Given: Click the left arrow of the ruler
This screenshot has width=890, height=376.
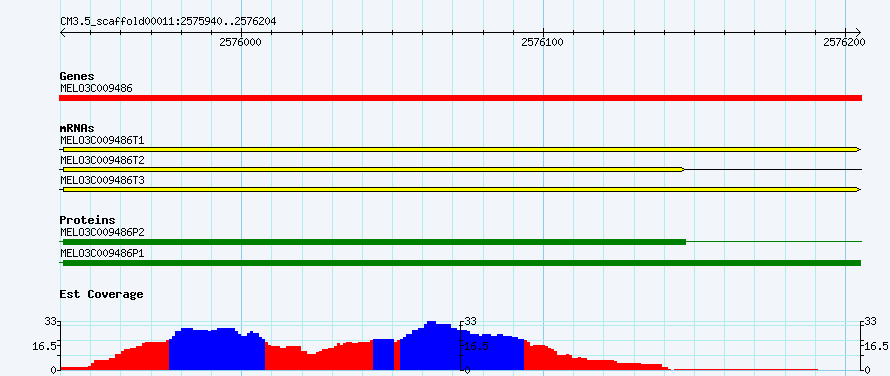Looking at the screenshot, I should (63, 32).
